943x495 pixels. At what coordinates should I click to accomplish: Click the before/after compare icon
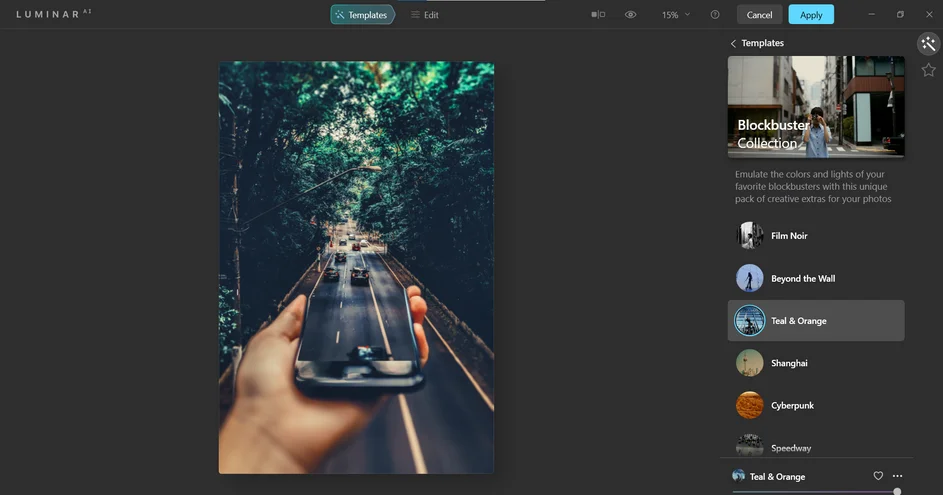[598, 15]
